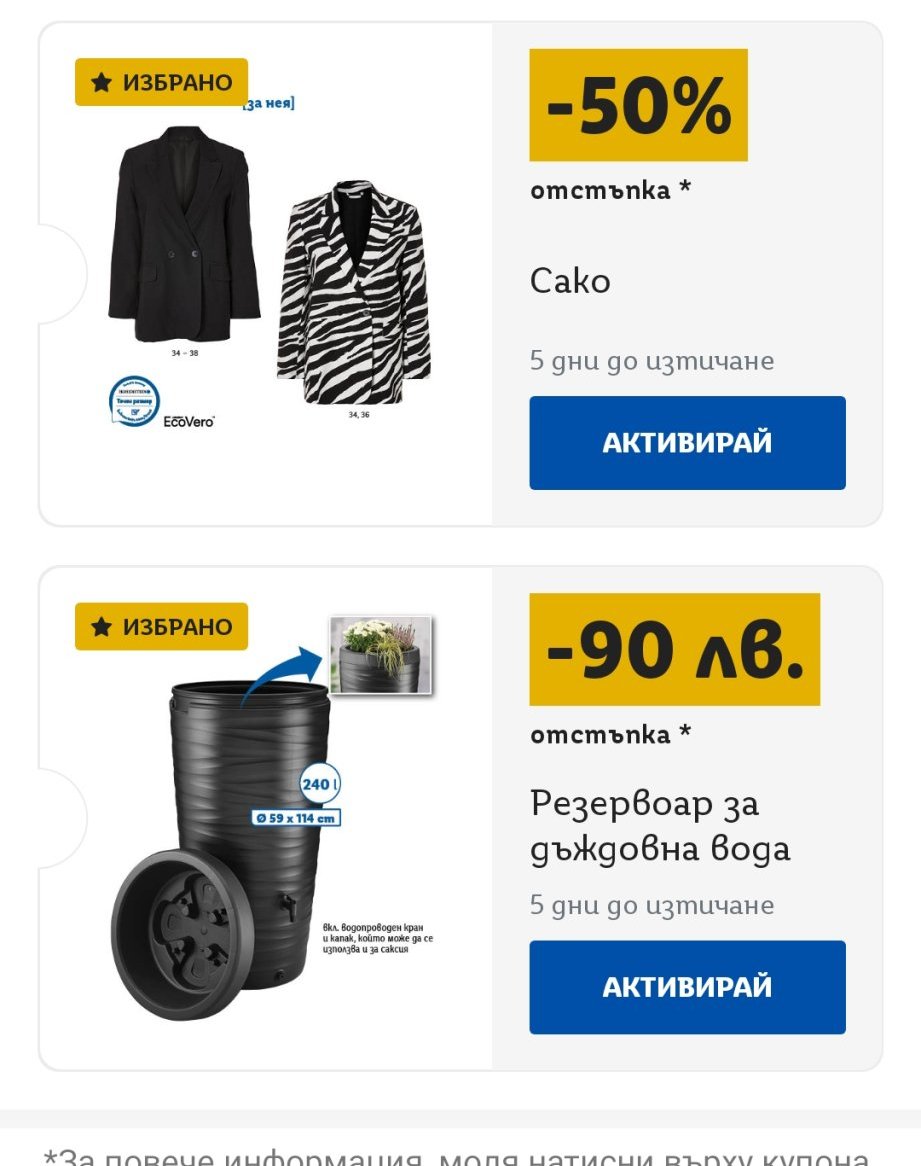
Task: Click the -90 лв. discount badge
Action: 674,649
